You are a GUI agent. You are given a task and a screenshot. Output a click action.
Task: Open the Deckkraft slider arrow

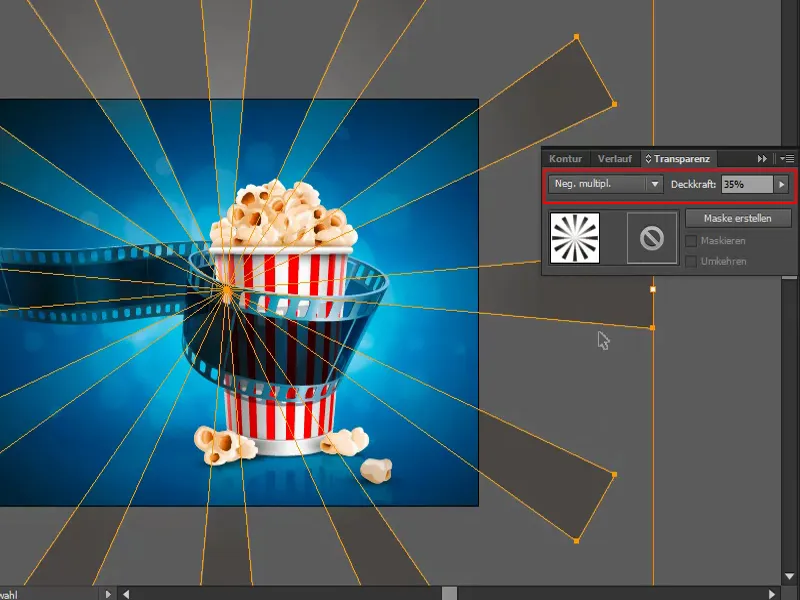782,184
